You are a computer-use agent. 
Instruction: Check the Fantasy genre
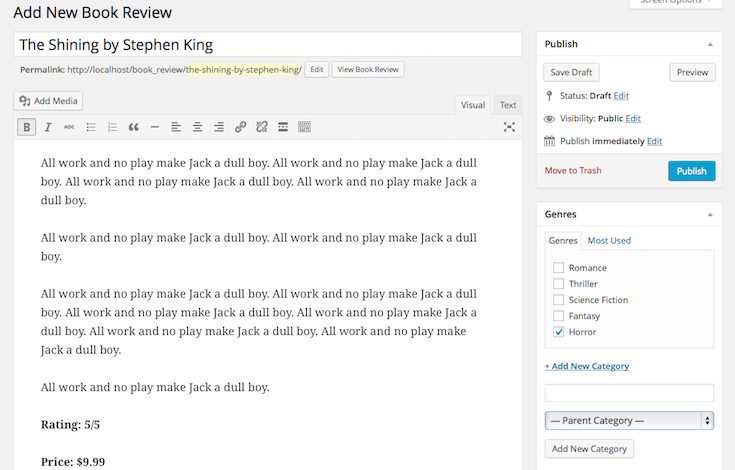558,316
